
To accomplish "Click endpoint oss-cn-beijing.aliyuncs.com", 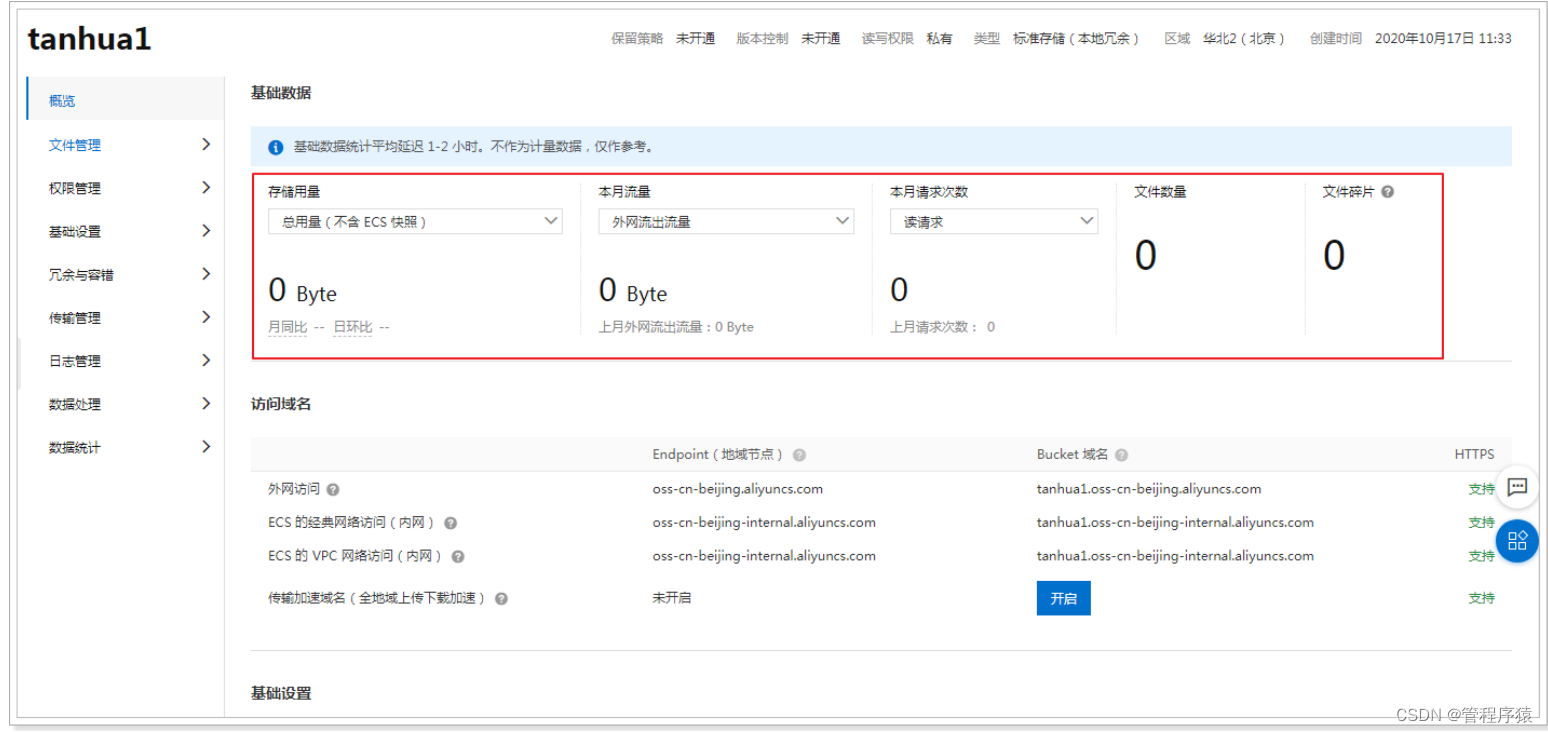I will (738, 489).
